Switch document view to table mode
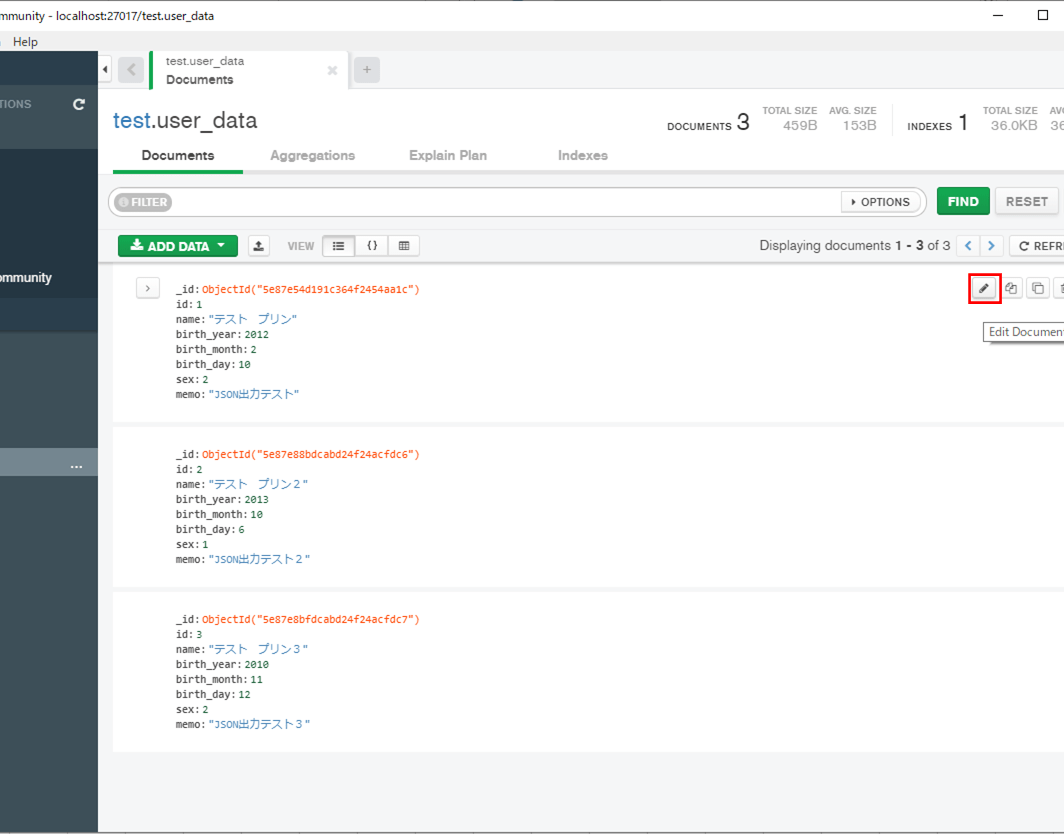This screenshot has height=834, width=1064. click(404, 245)
